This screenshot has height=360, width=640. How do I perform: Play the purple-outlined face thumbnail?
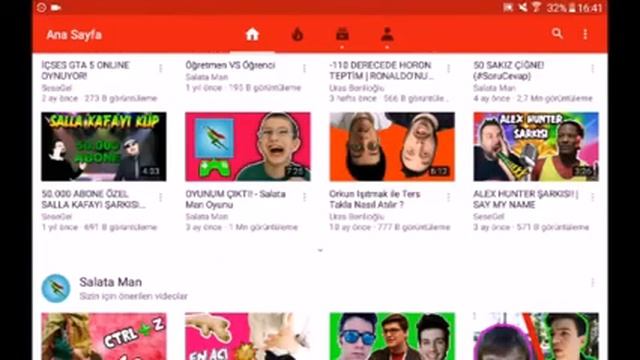click(536, 336)
